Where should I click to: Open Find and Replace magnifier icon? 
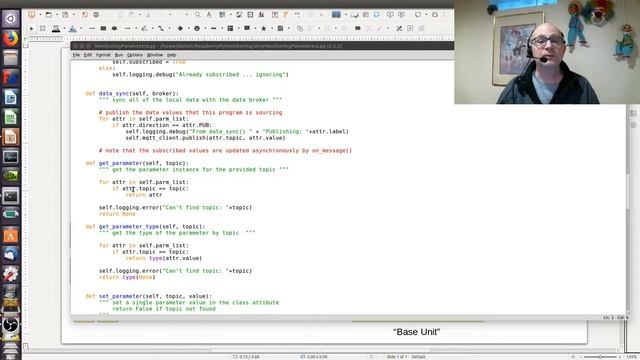198,15
